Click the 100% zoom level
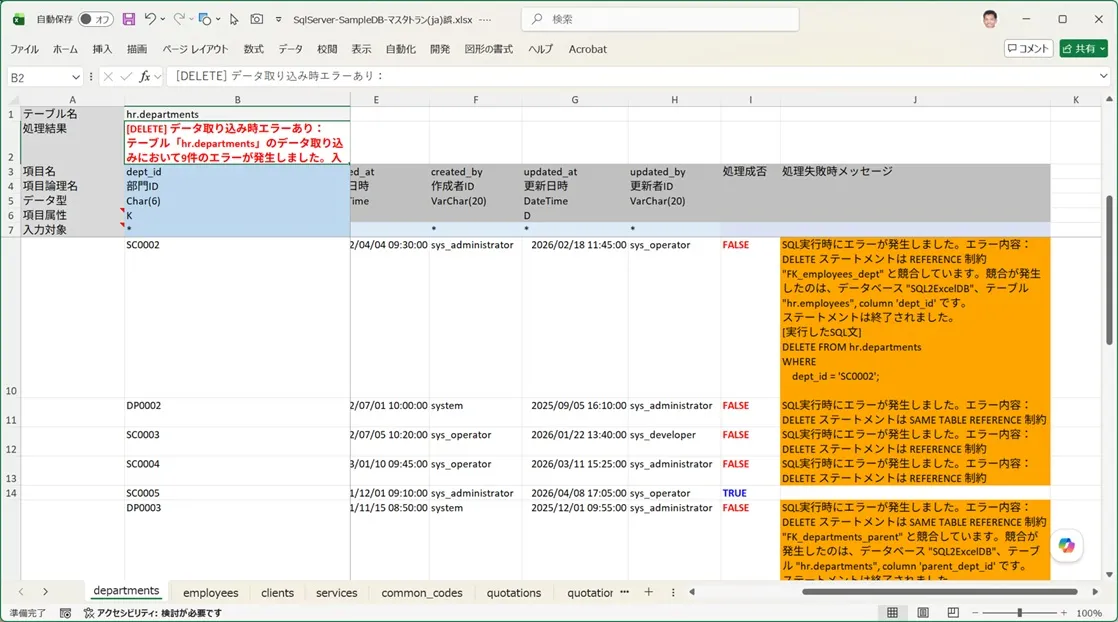The height and width of the screenshot is (622, 1118). [1089, 613]
